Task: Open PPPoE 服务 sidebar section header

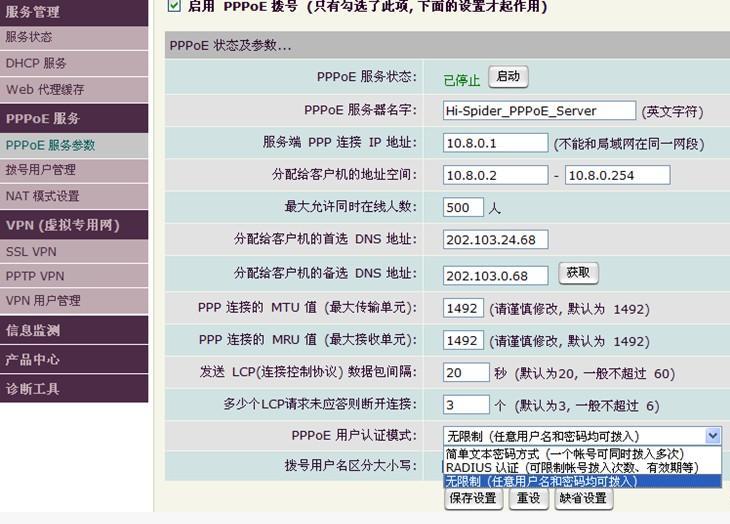Action: pos(74,118)
